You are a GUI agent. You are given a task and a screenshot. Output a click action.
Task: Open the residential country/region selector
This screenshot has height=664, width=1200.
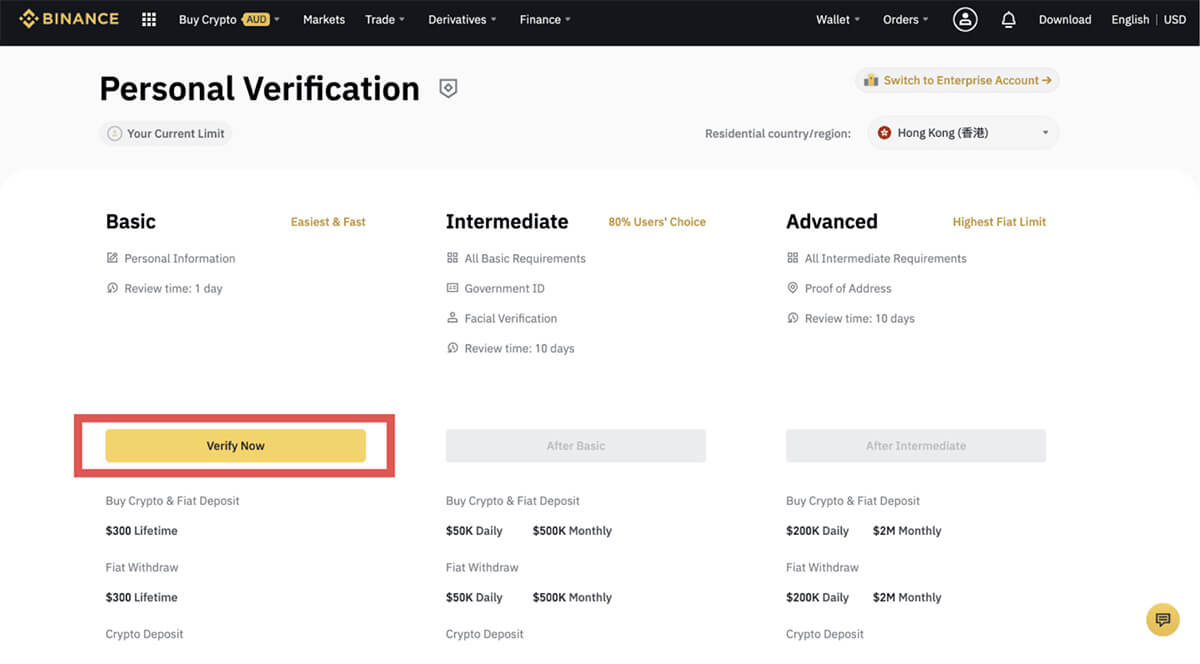pos(962,133)
